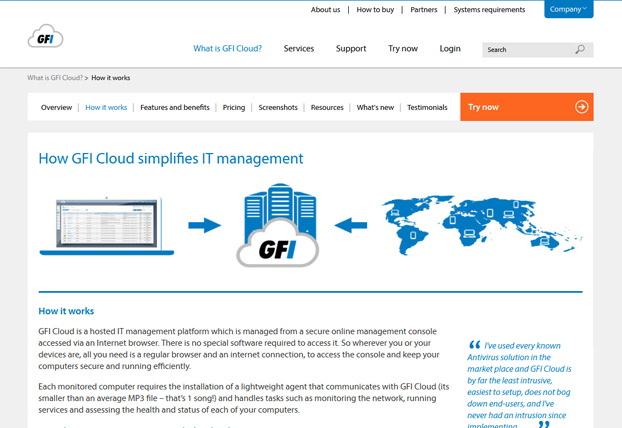622x428 pixels.
Task: Open the Login page
Action: click(x=450, y=48)
